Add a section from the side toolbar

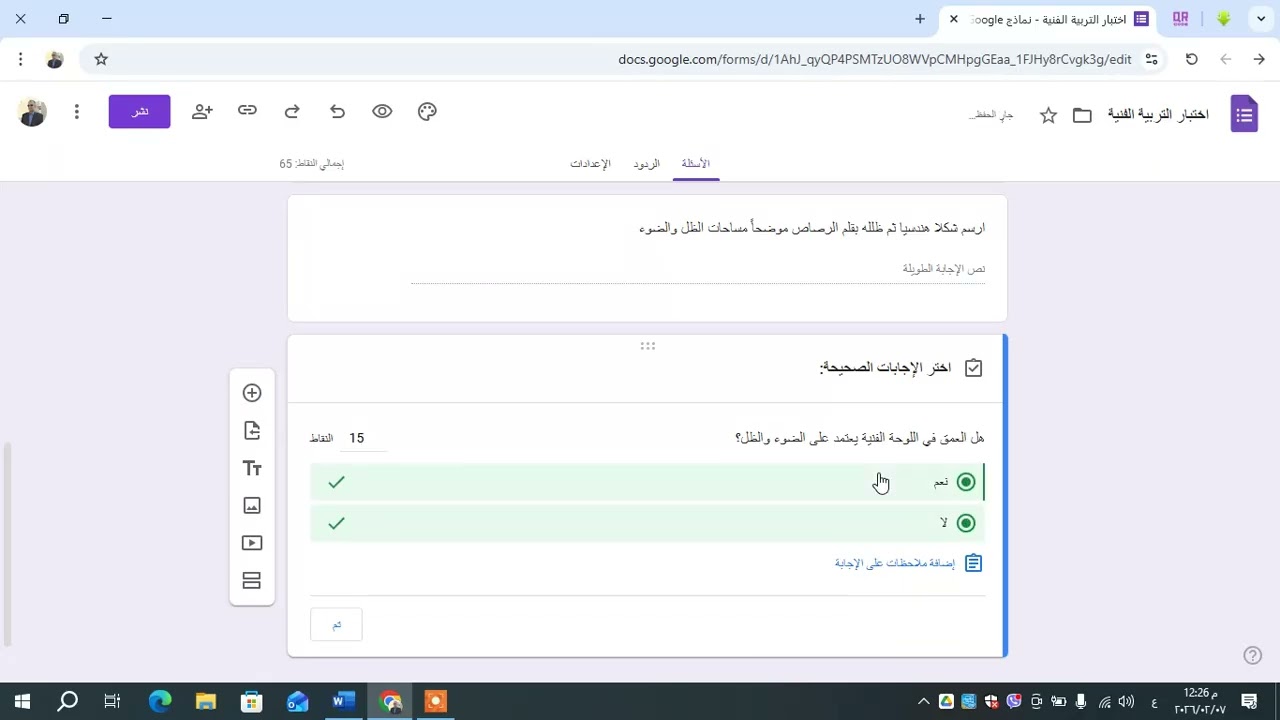252,581
